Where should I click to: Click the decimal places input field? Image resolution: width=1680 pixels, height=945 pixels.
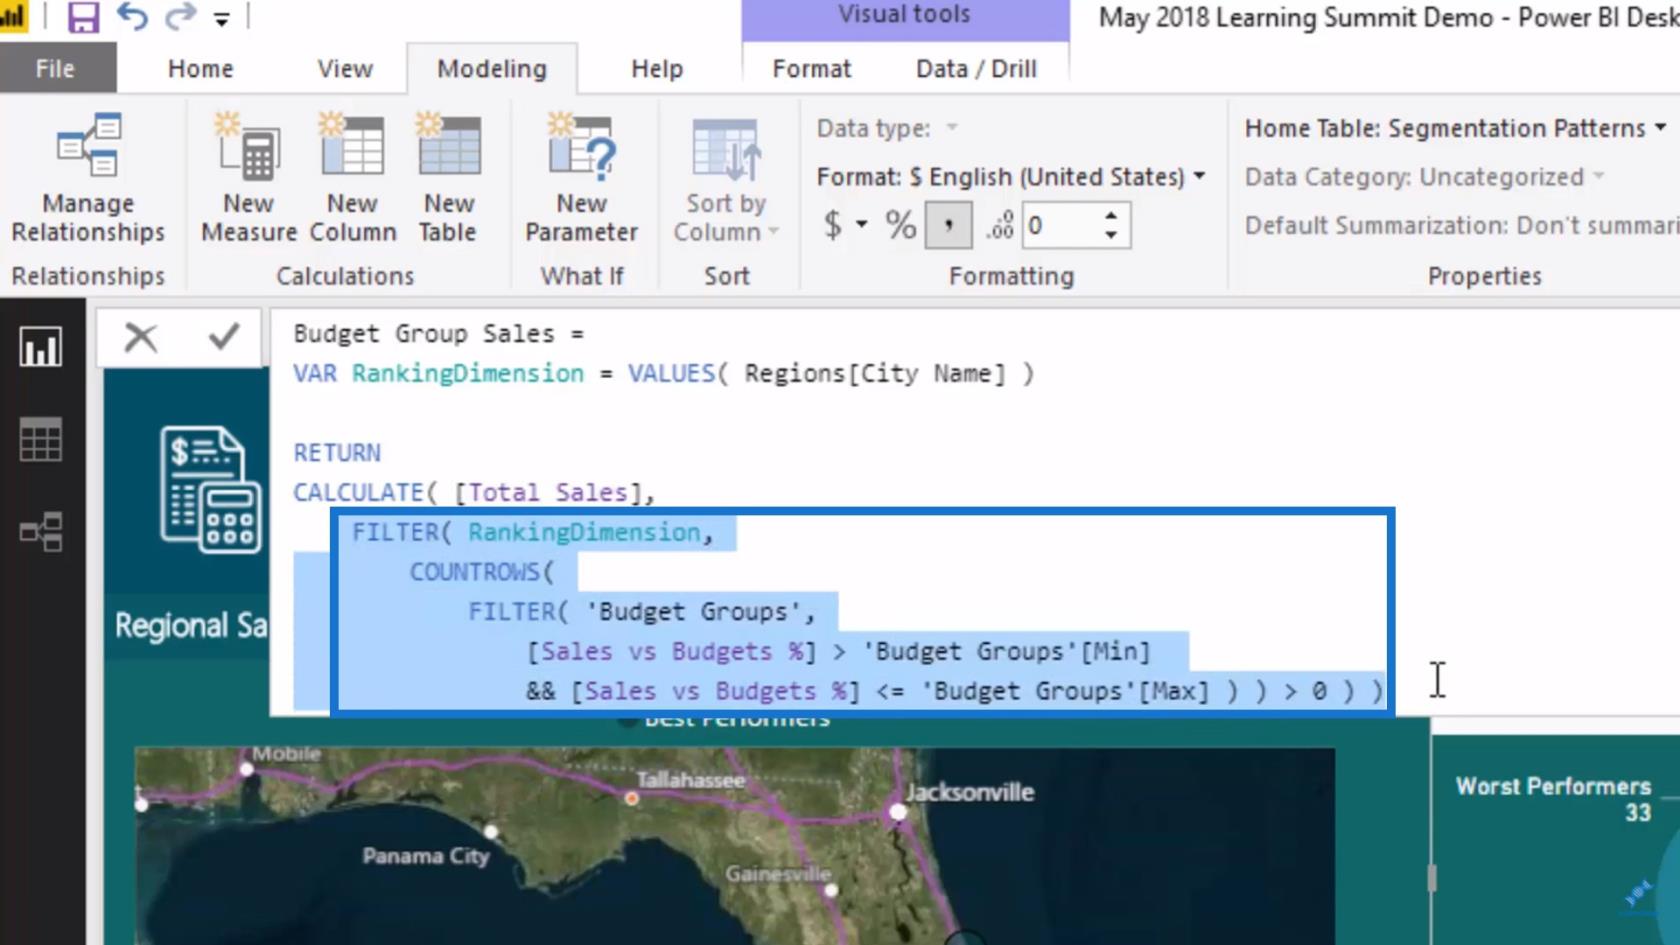(1062, 225)
